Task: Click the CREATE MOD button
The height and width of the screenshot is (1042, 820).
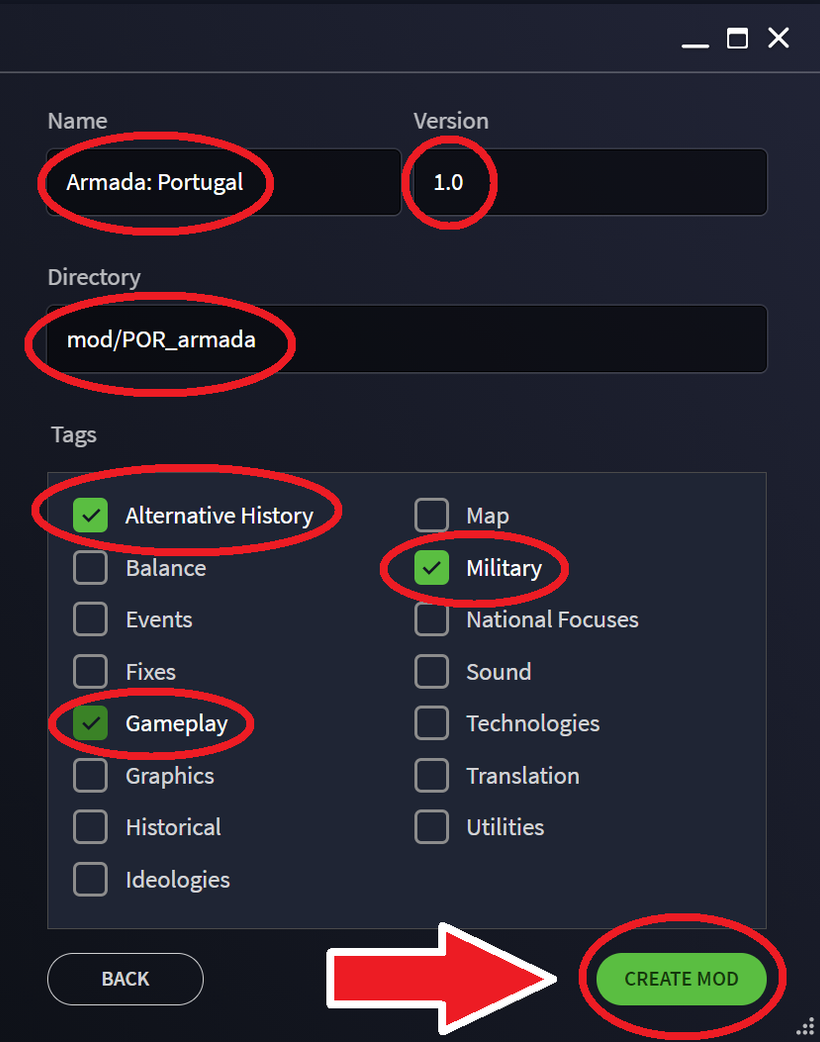Action: tap(681, 979)
